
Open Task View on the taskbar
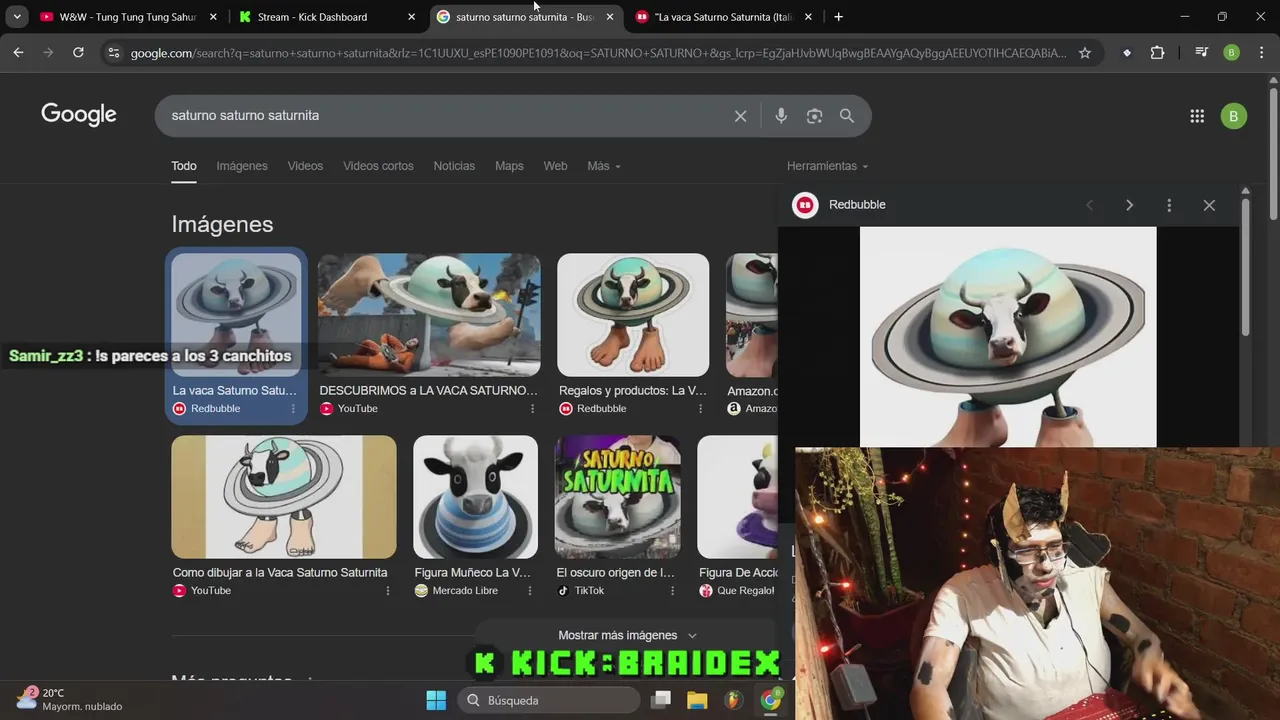661,700
